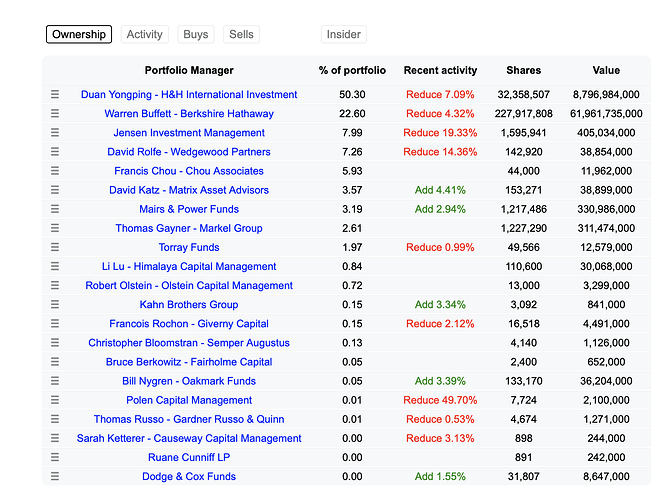The image size is (665, 500).
Task: Switch to the Sells tab
Action: tap(241, 34)
